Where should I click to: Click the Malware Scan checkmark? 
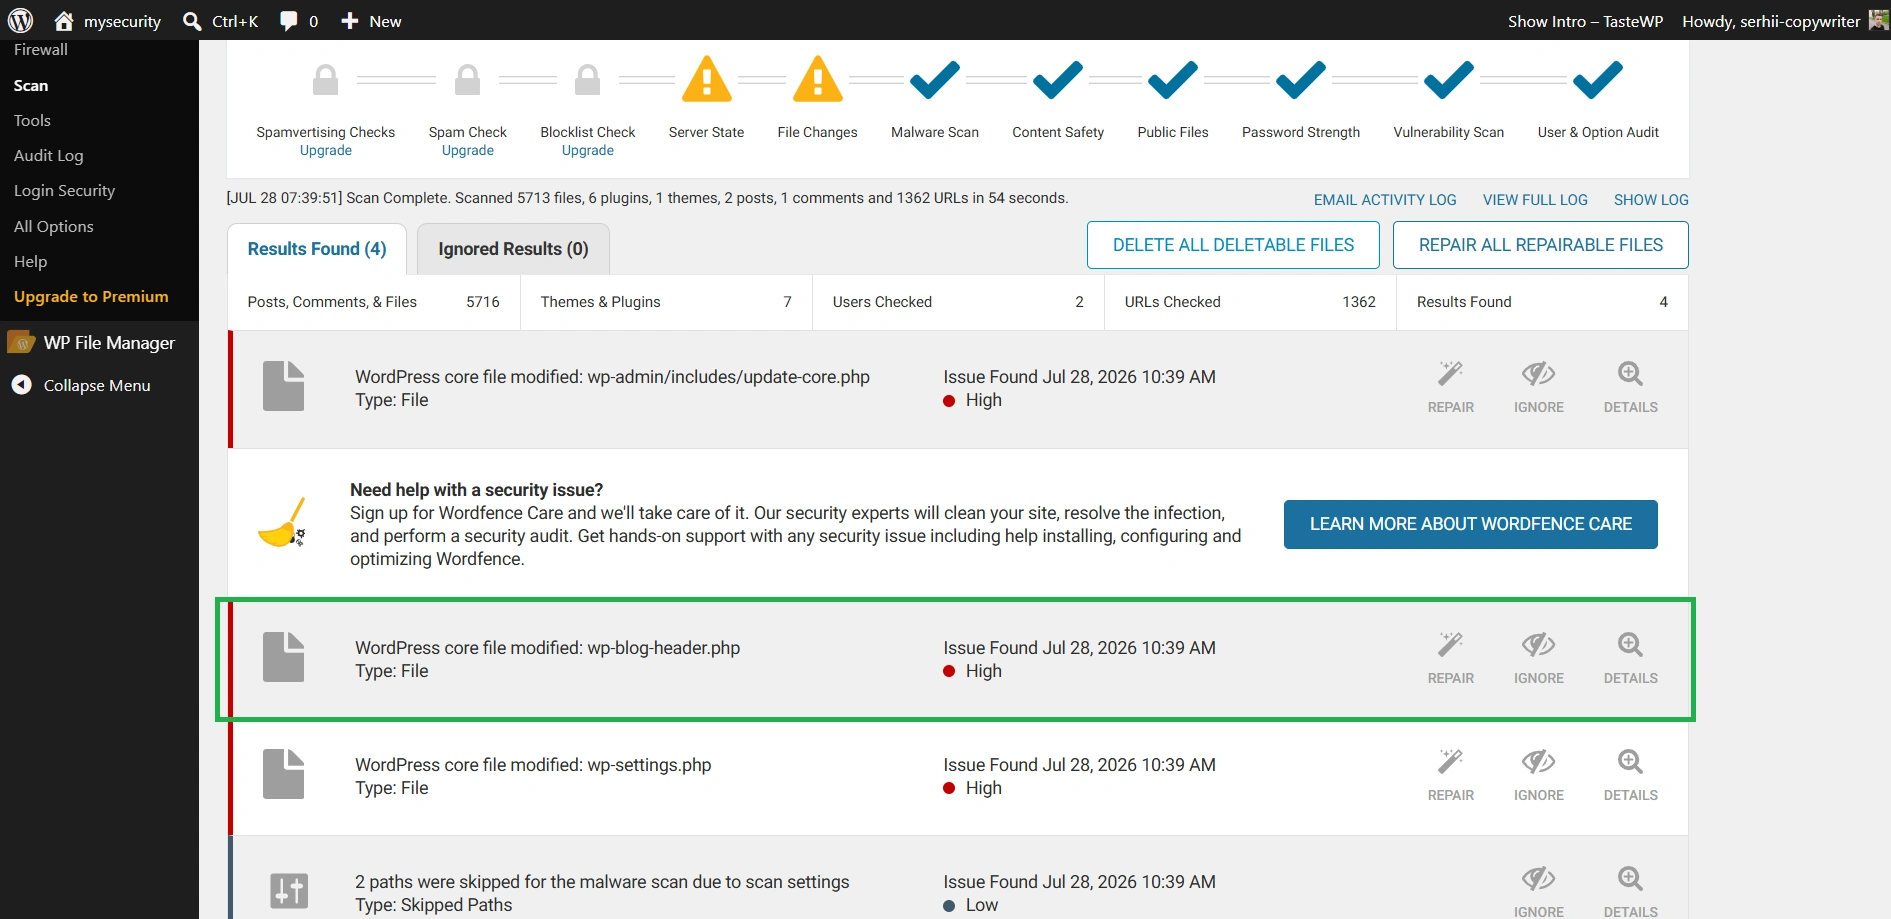point(935,79)
